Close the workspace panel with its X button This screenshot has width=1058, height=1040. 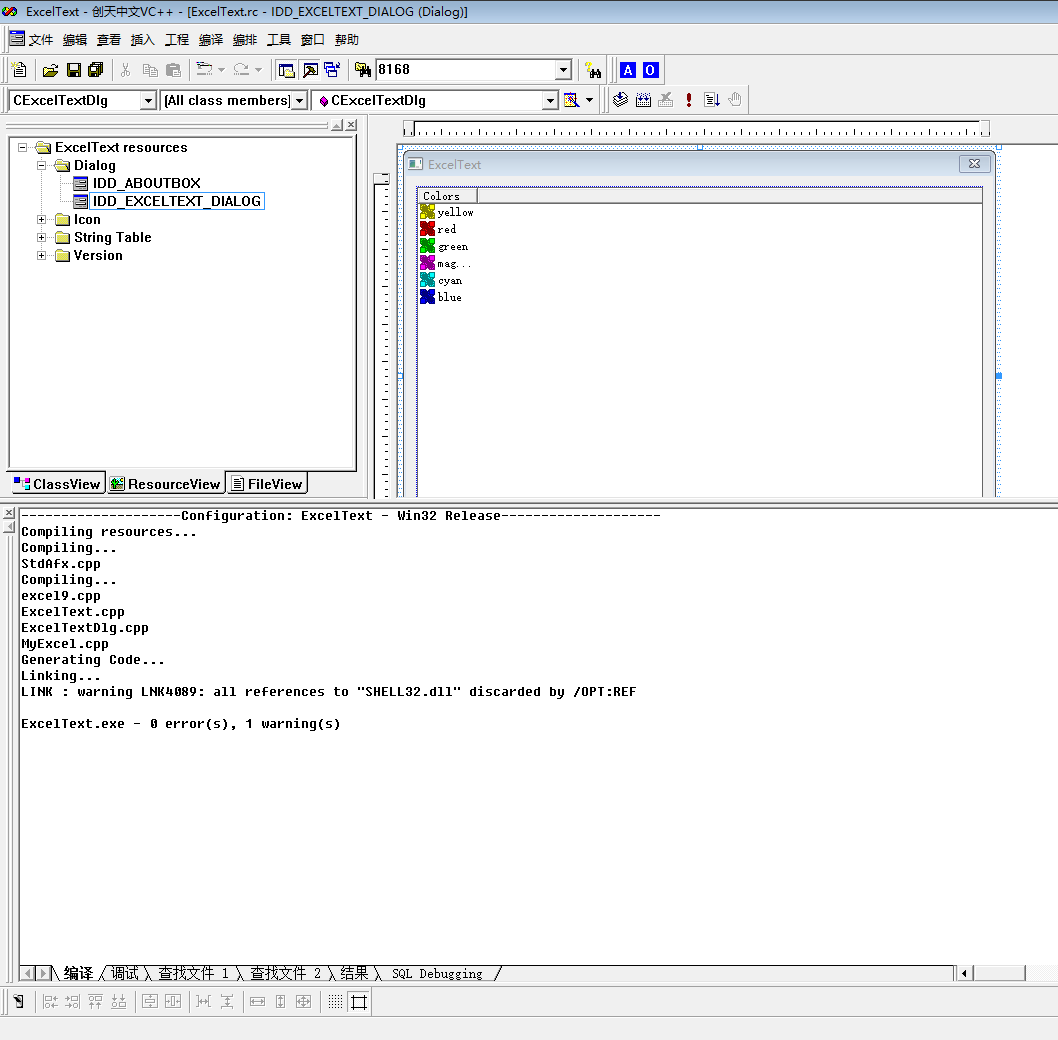[x=351, y=125]
